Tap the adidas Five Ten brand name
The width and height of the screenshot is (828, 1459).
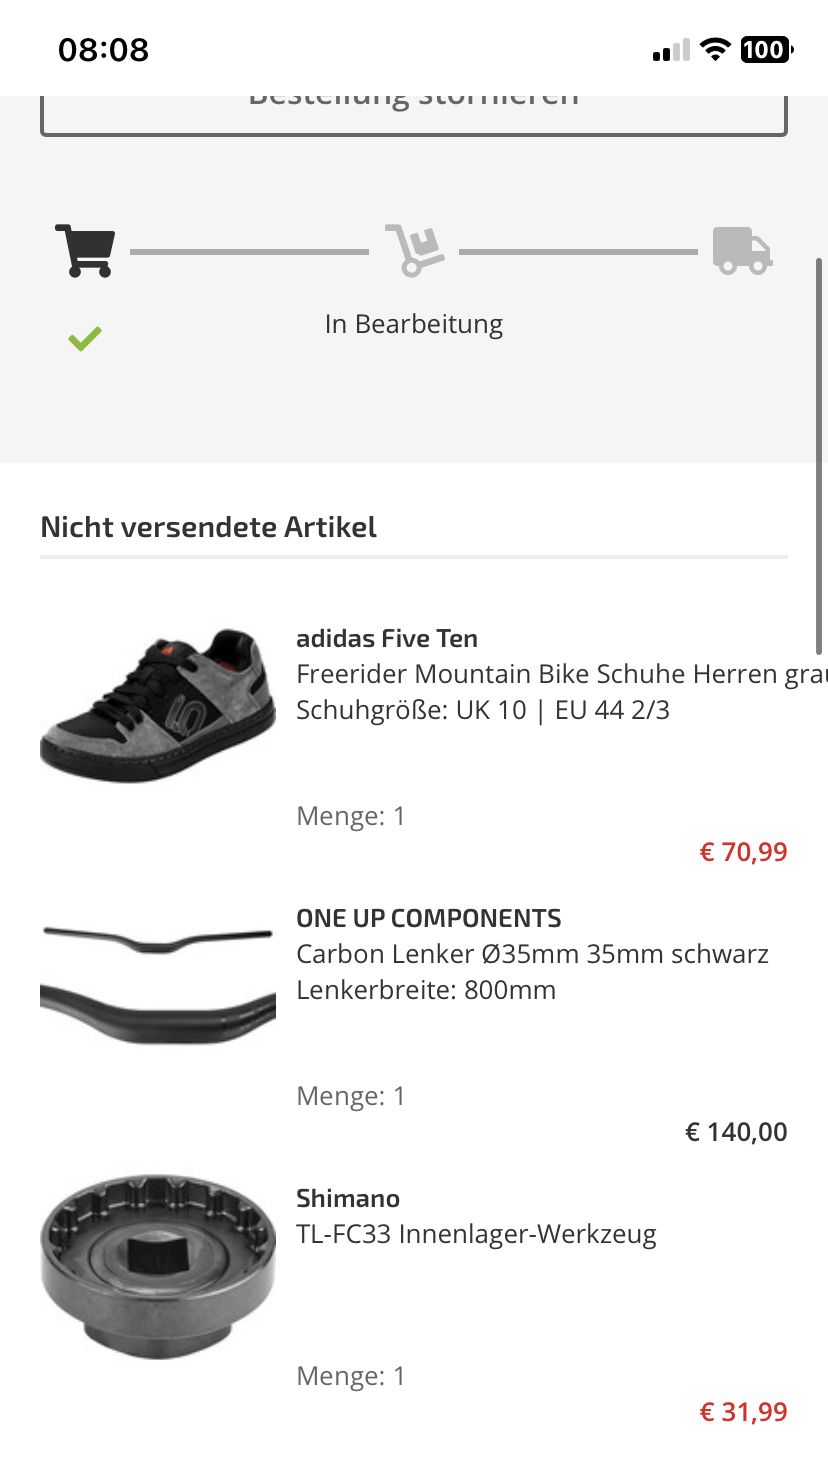387,638
